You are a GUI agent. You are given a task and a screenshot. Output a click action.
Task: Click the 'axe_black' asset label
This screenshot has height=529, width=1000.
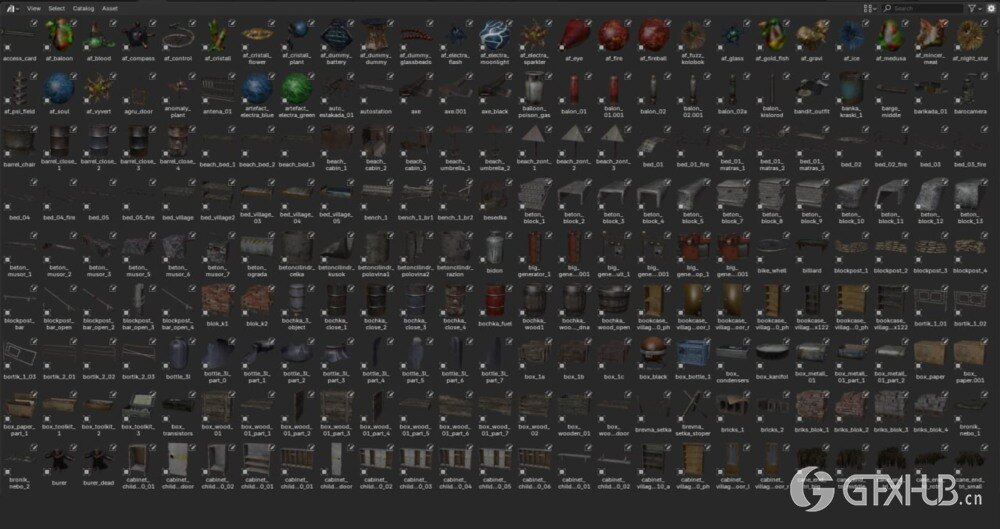point(495,112)
